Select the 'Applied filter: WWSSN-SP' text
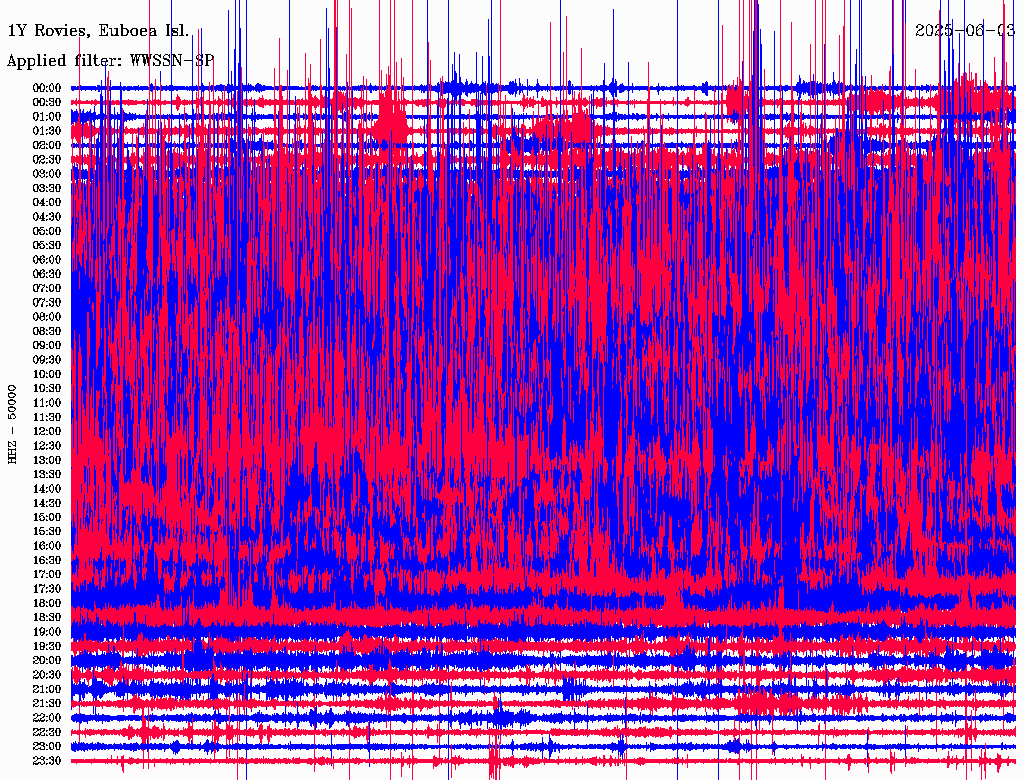Viewport: 1024px width, 780px height. coord(110,60)
